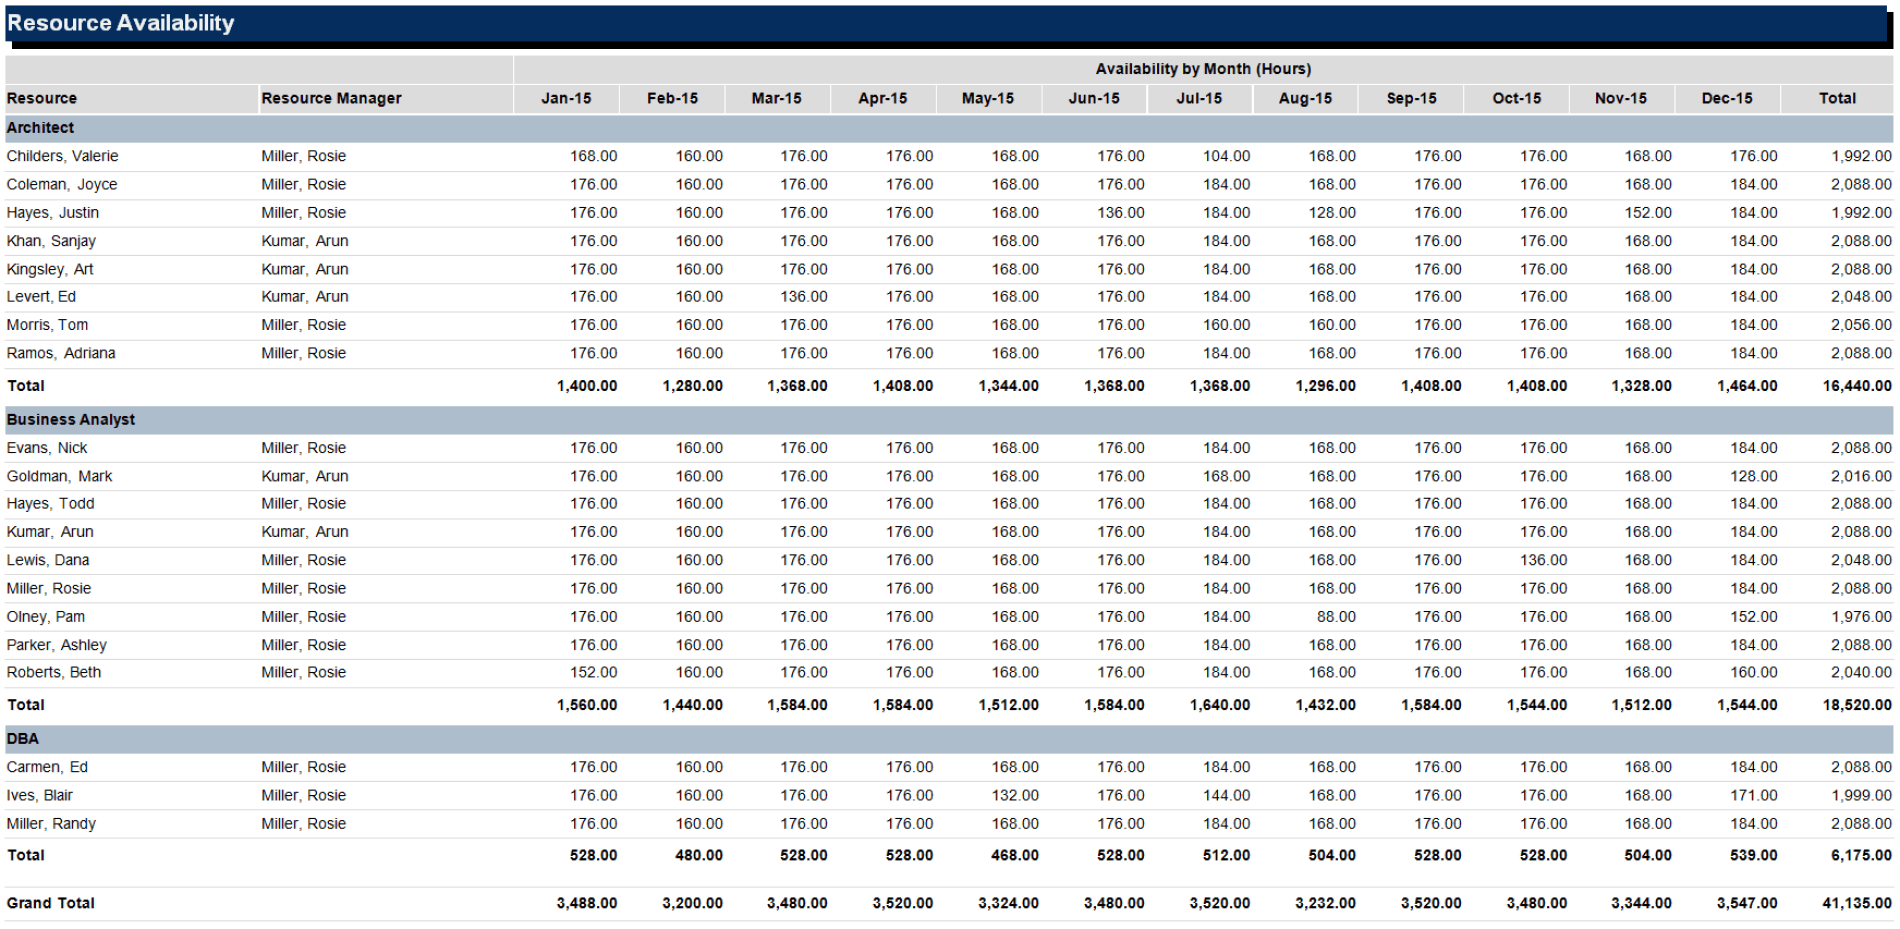Select the Childers, Valerie resource row
This screenshot has height=929, width=1900.
(x=949, y=156)
